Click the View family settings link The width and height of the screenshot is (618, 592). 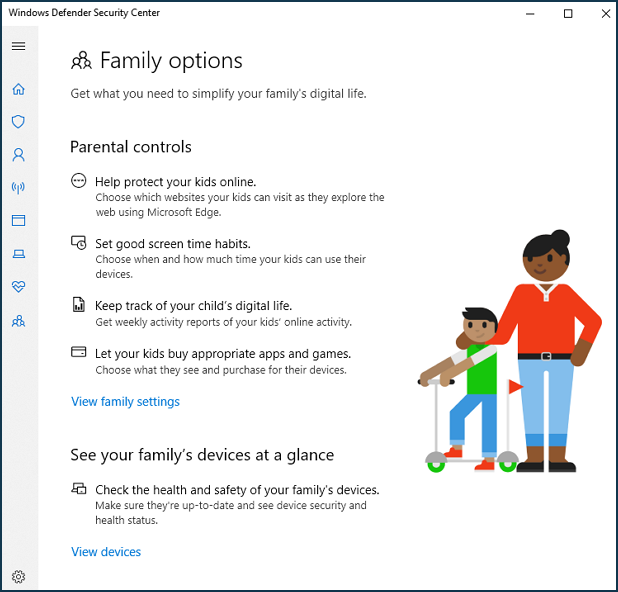(125, 402)
